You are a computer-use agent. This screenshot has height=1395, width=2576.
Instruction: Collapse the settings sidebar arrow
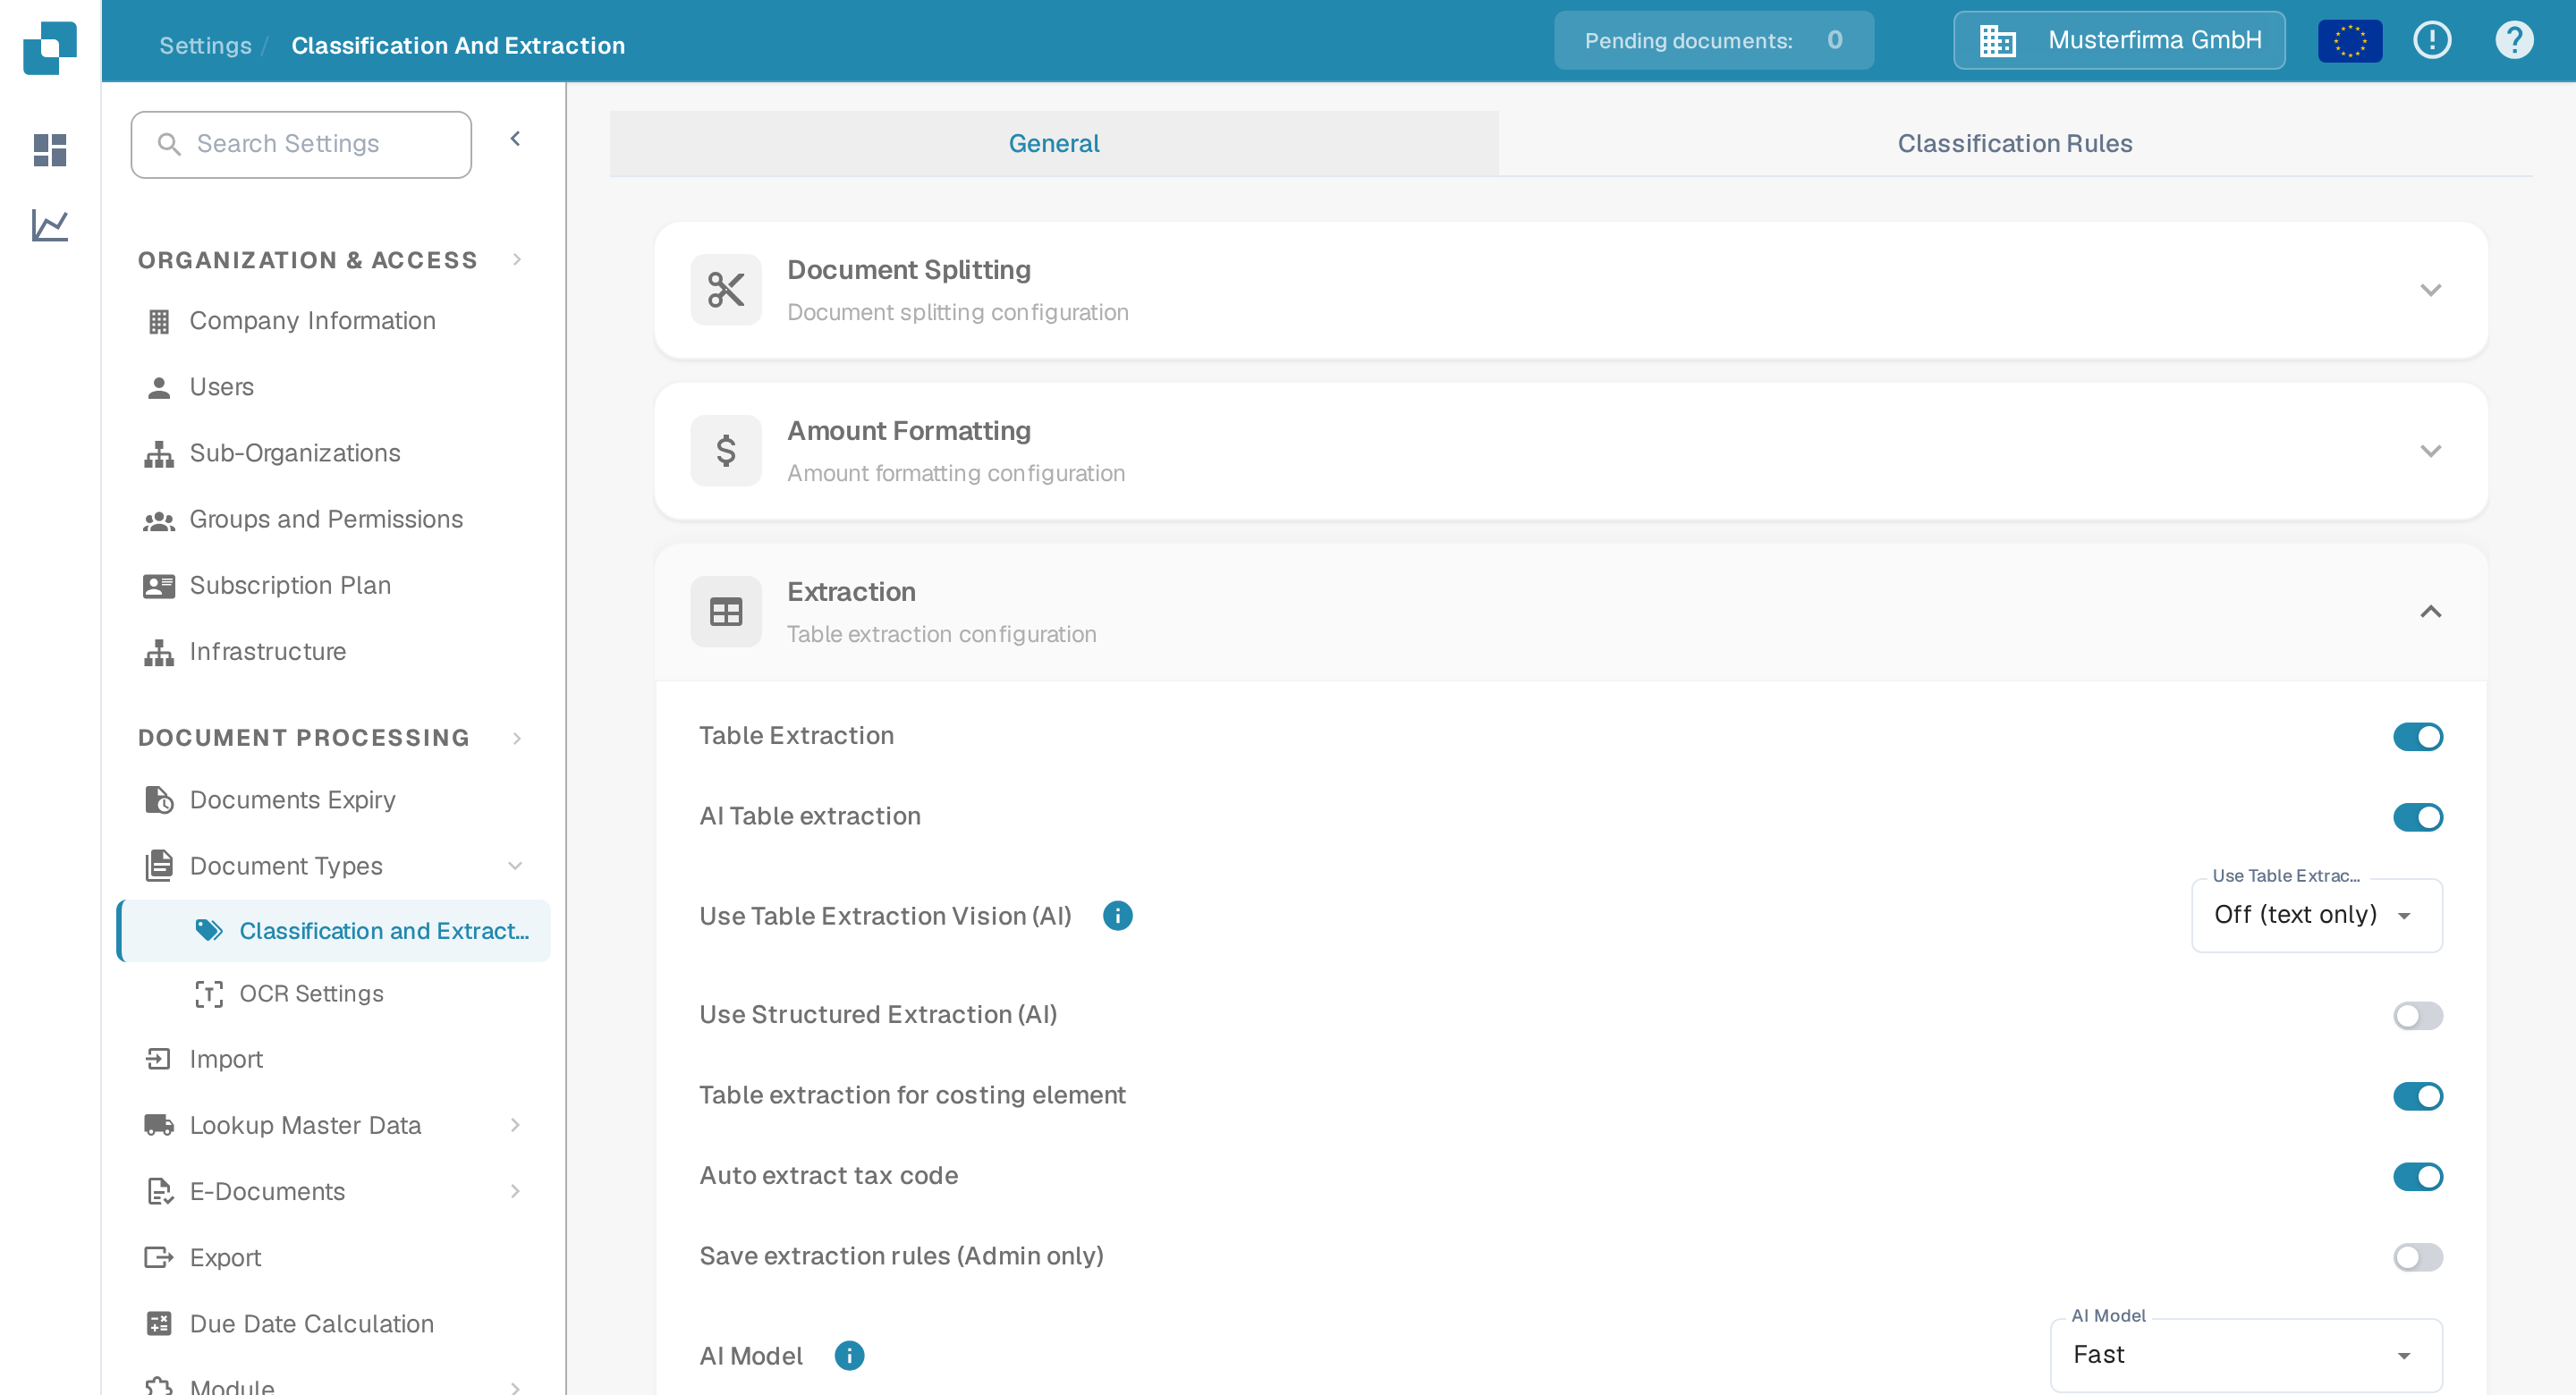(x=515, y=139)
